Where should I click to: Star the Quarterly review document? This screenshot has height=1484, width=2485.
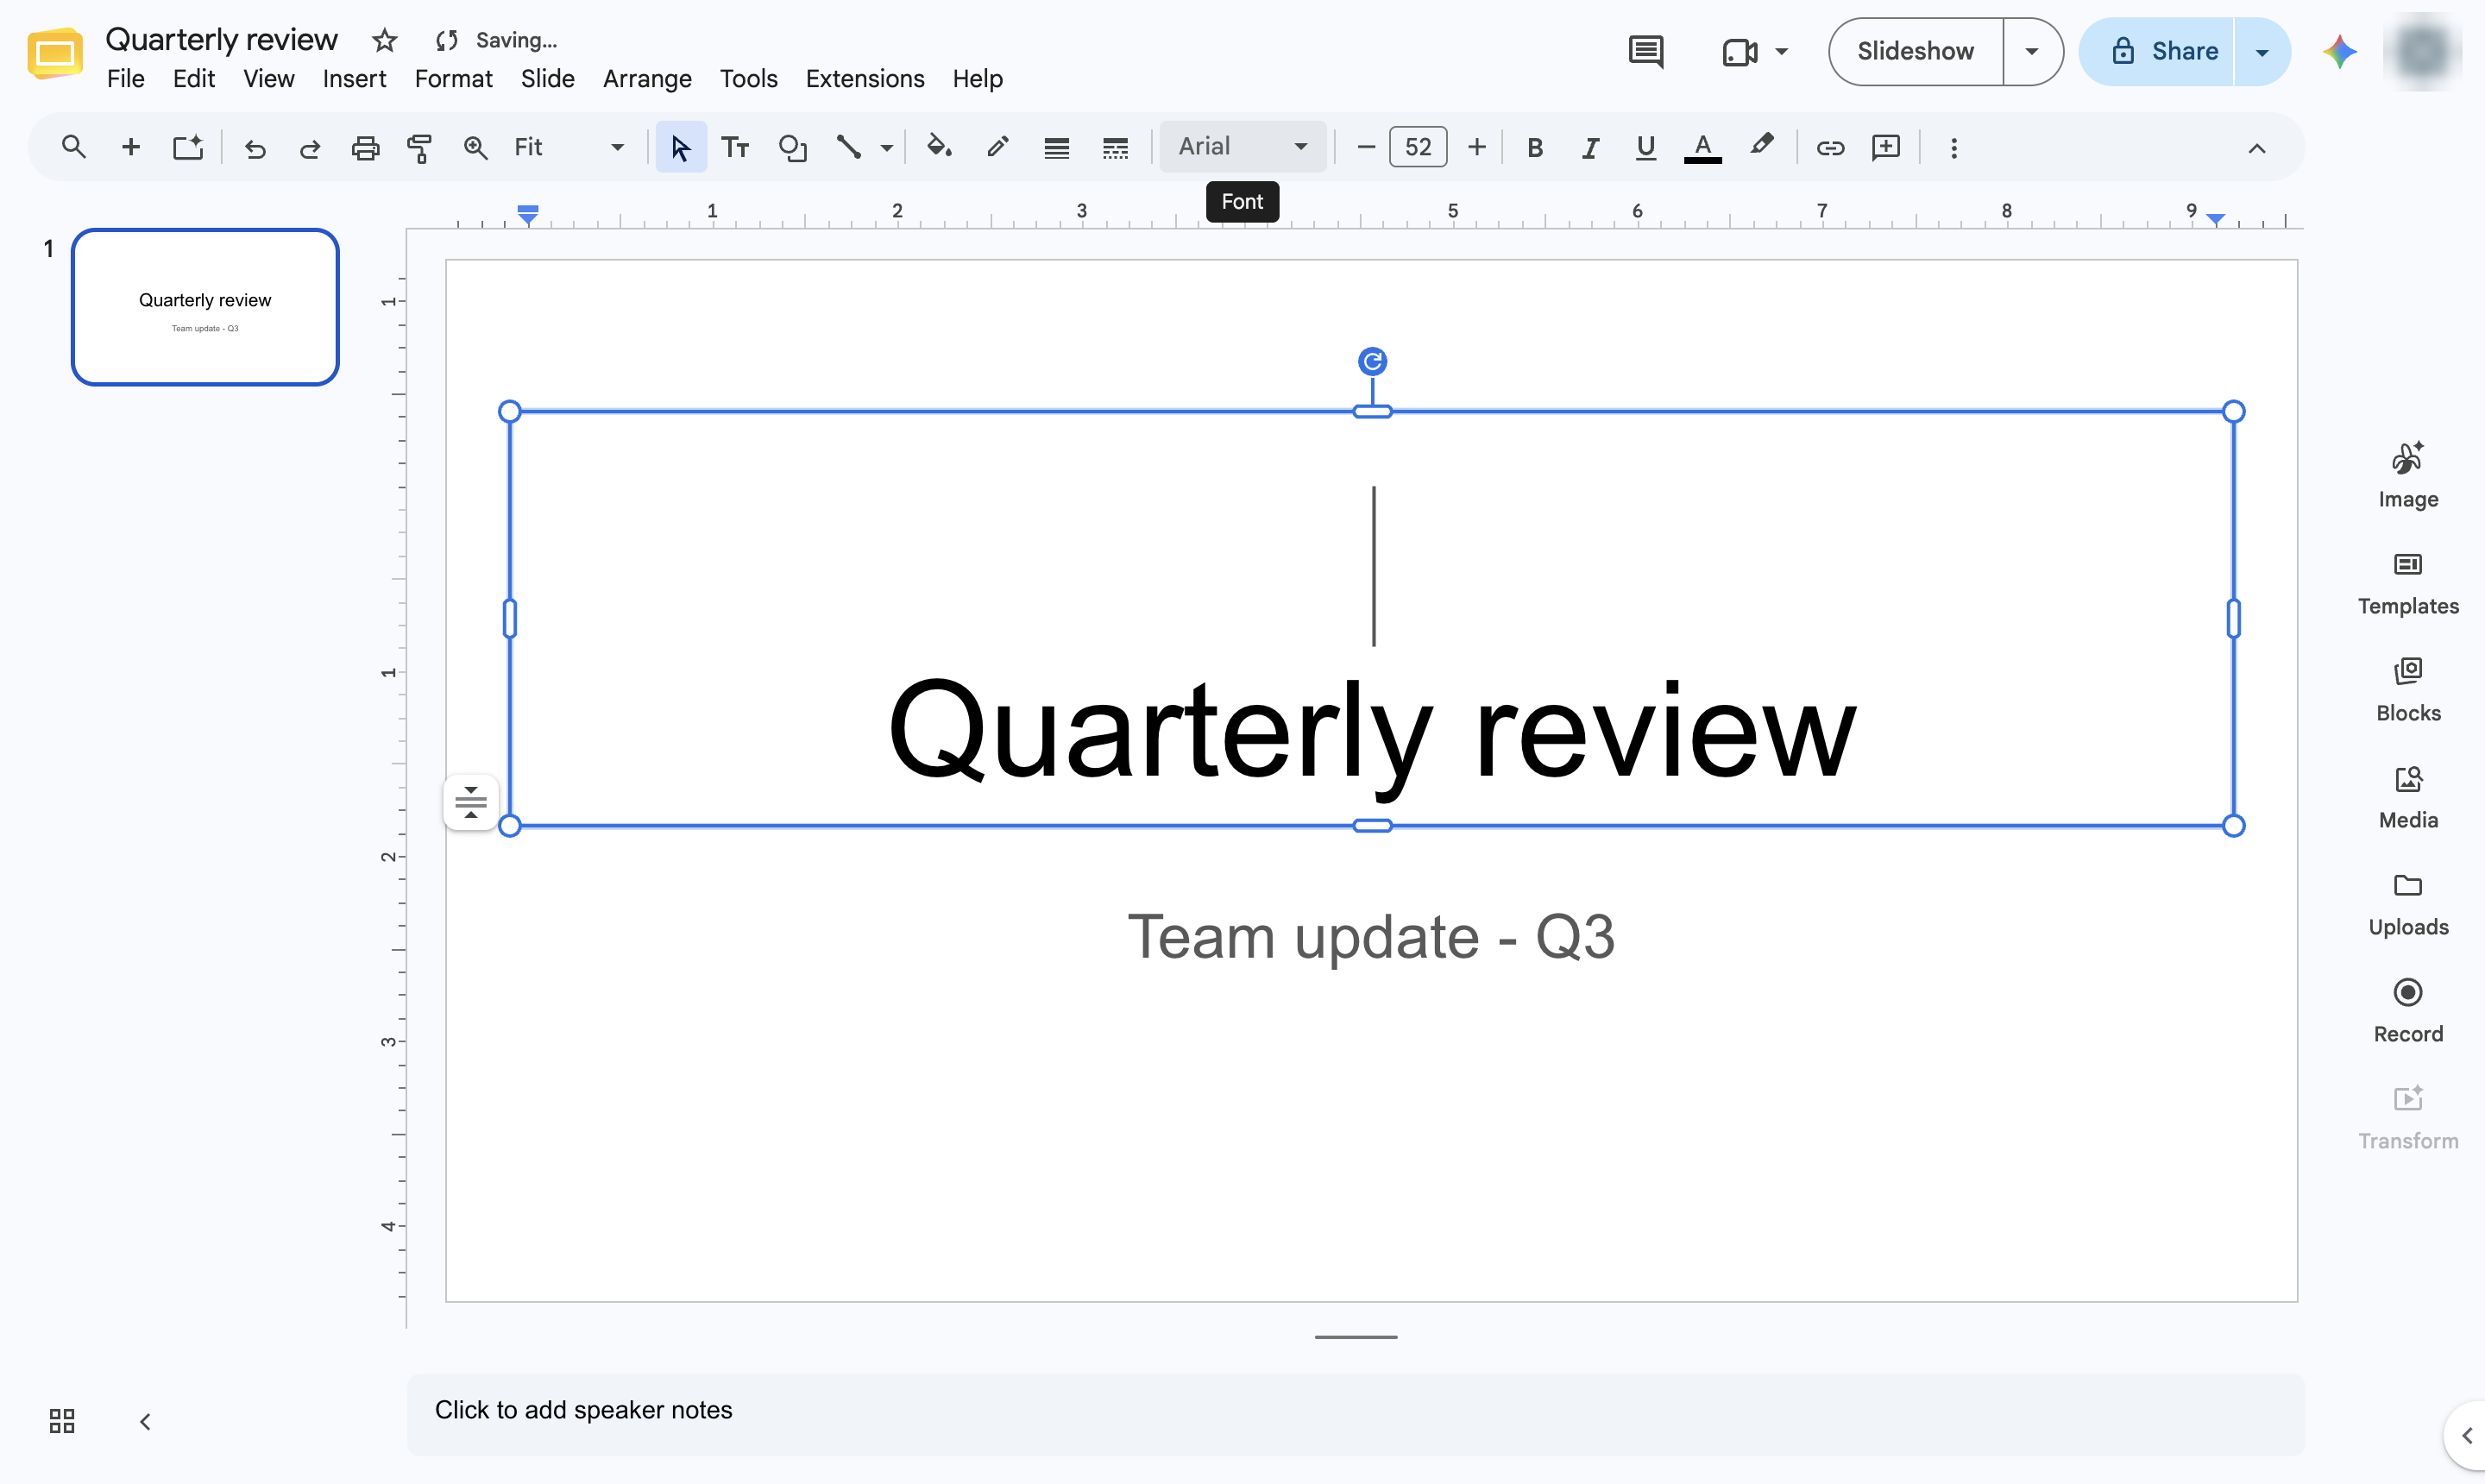(384, 40)
